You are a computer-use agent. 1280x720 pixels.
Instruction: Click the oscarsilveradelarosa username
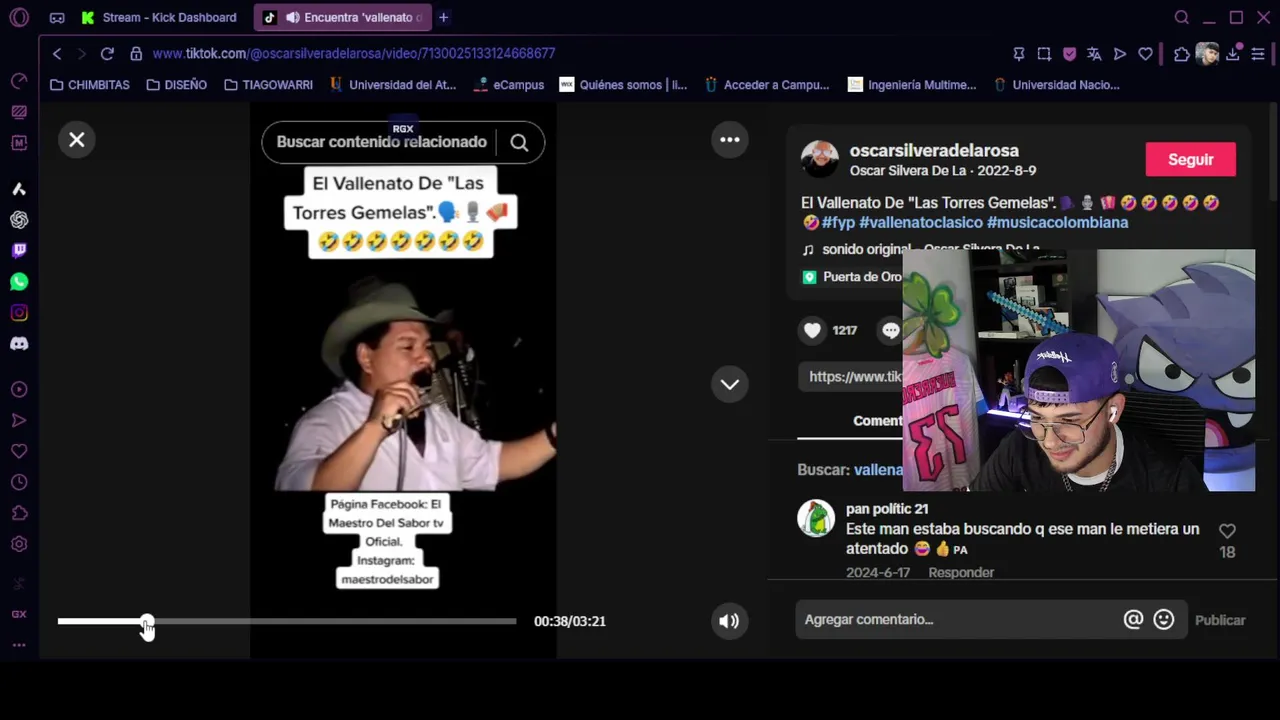(x=934, y=151)
